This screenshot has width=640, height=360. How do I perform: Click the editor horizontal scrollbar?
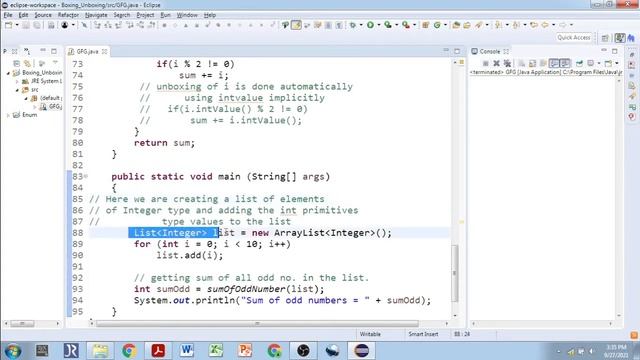257,324
